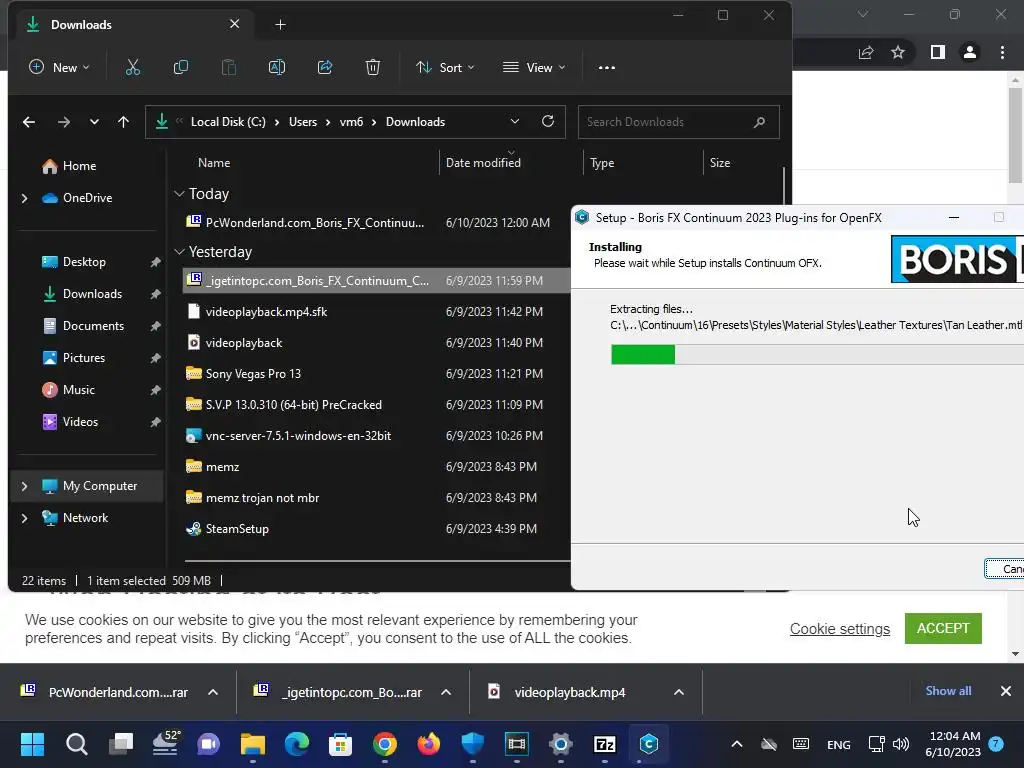Open options for PcWonderland.com rar download
The width and height of the screenshot is (1024, 768).
click(213, 692)
